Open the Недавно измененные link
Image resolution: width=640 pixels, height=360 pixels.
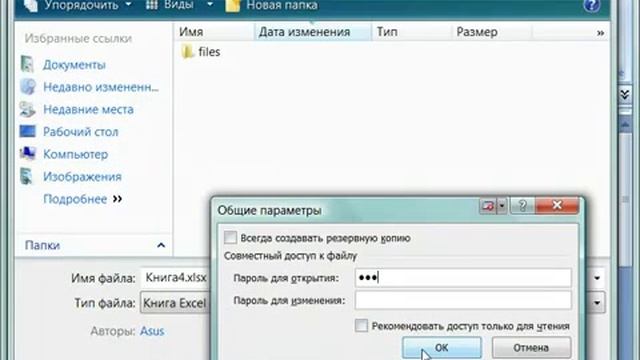pos(101,87)
